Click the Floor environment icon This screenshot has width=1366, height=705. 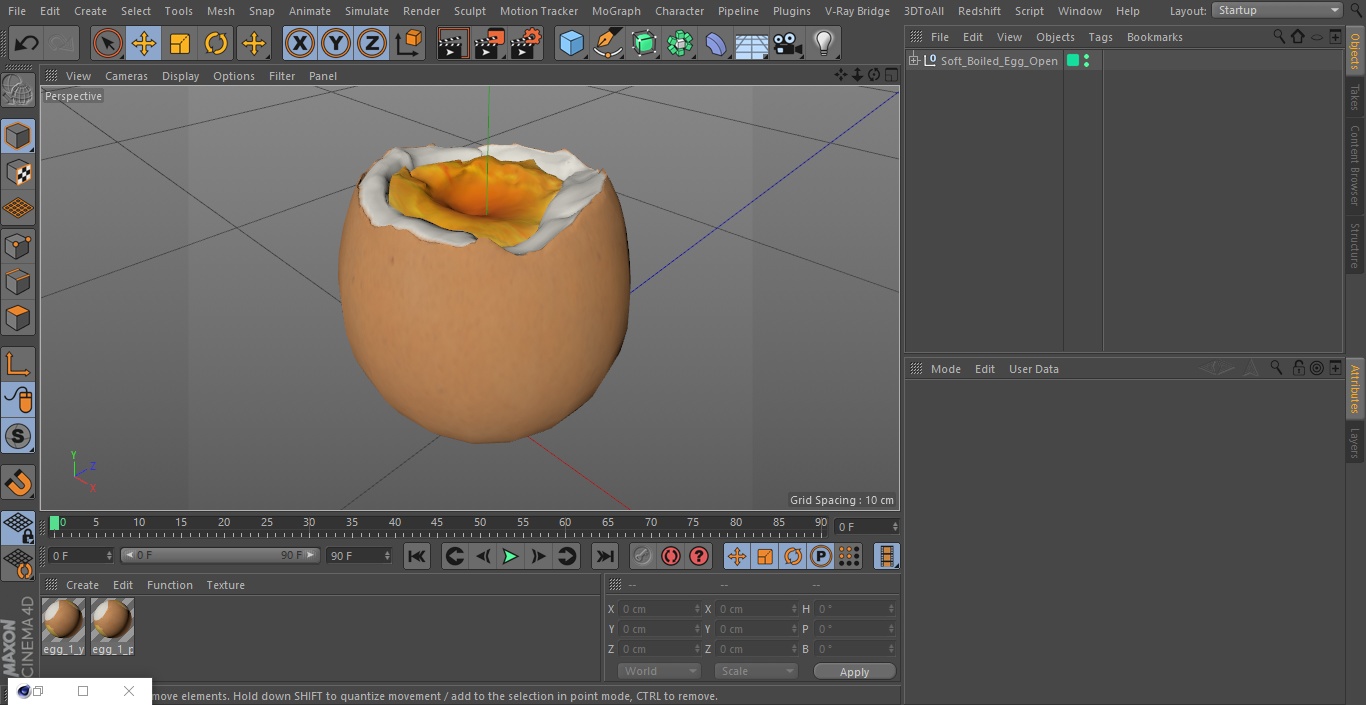(752, 43)
